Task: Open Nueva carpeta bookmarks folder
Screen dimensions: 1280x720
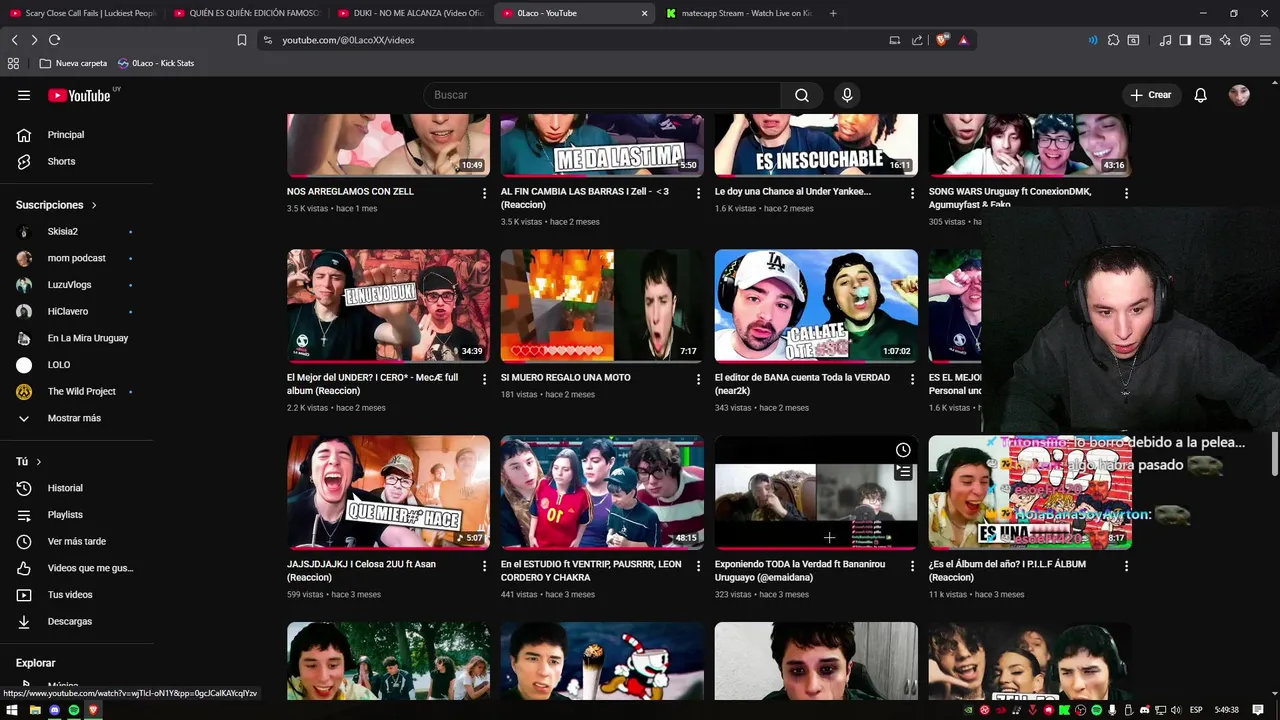Action: tap(73, 63)
